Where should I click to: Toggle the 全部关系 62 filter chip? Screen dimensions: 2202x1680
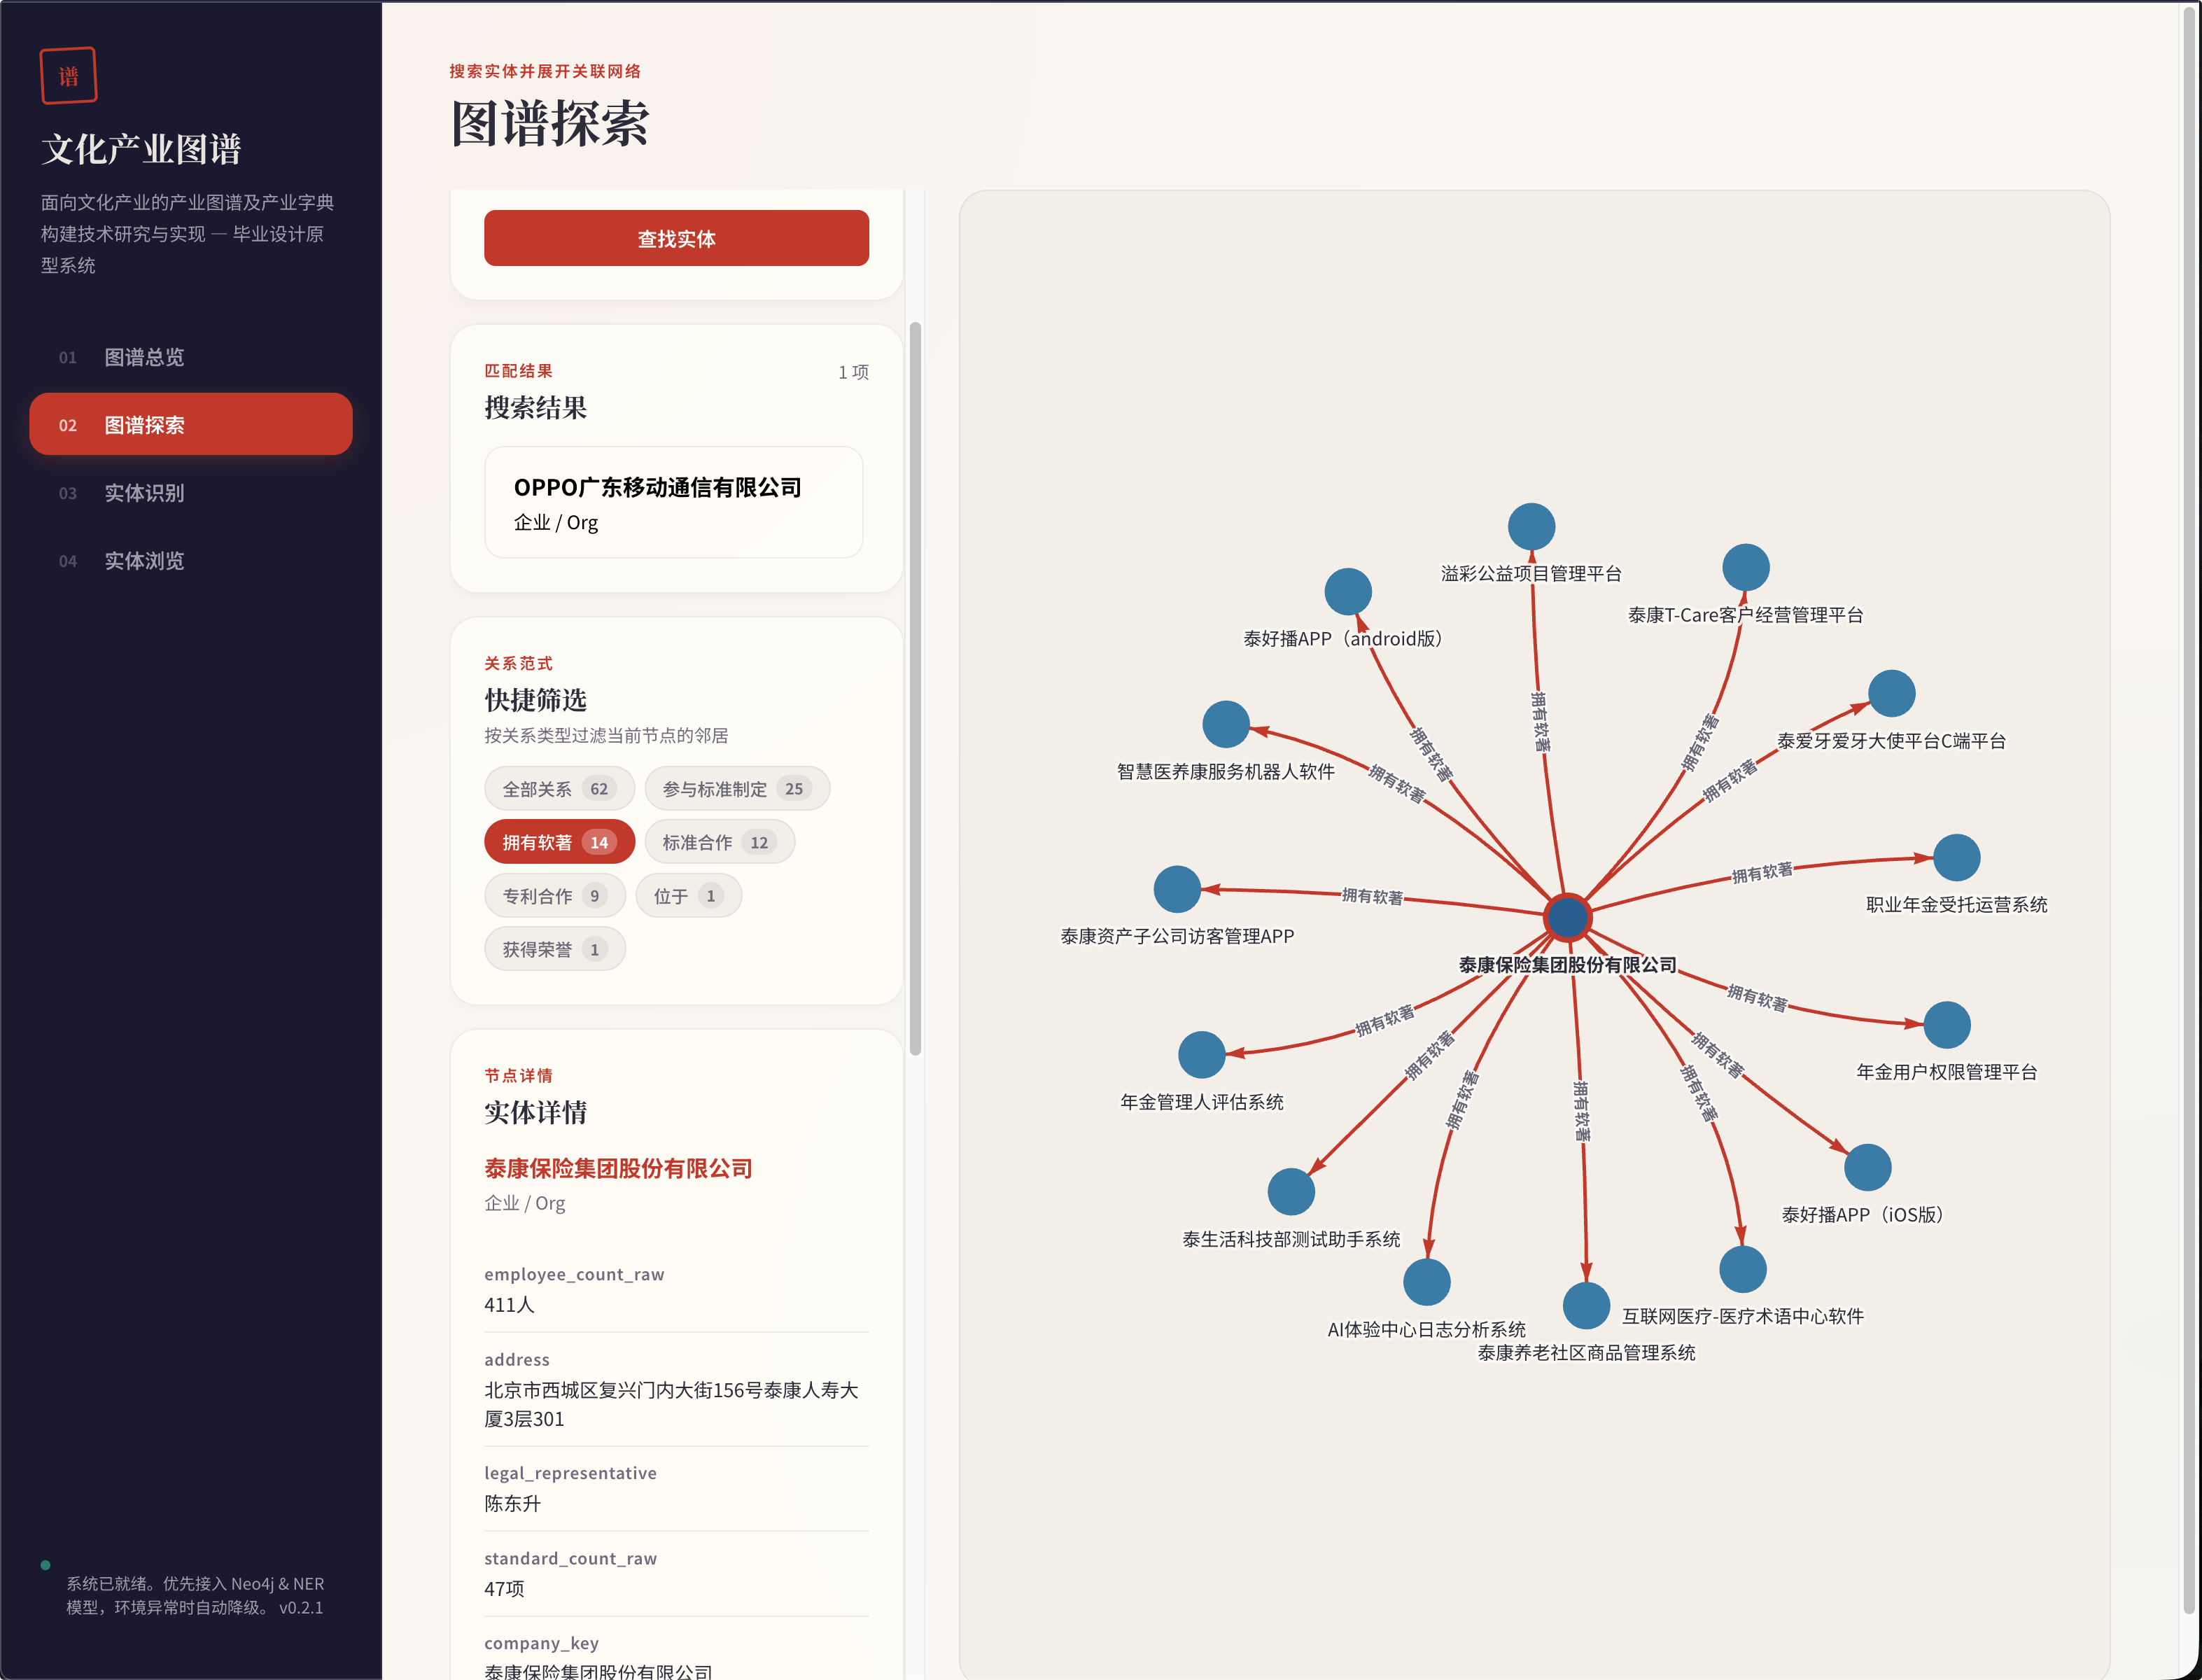[x=559, y=789]
